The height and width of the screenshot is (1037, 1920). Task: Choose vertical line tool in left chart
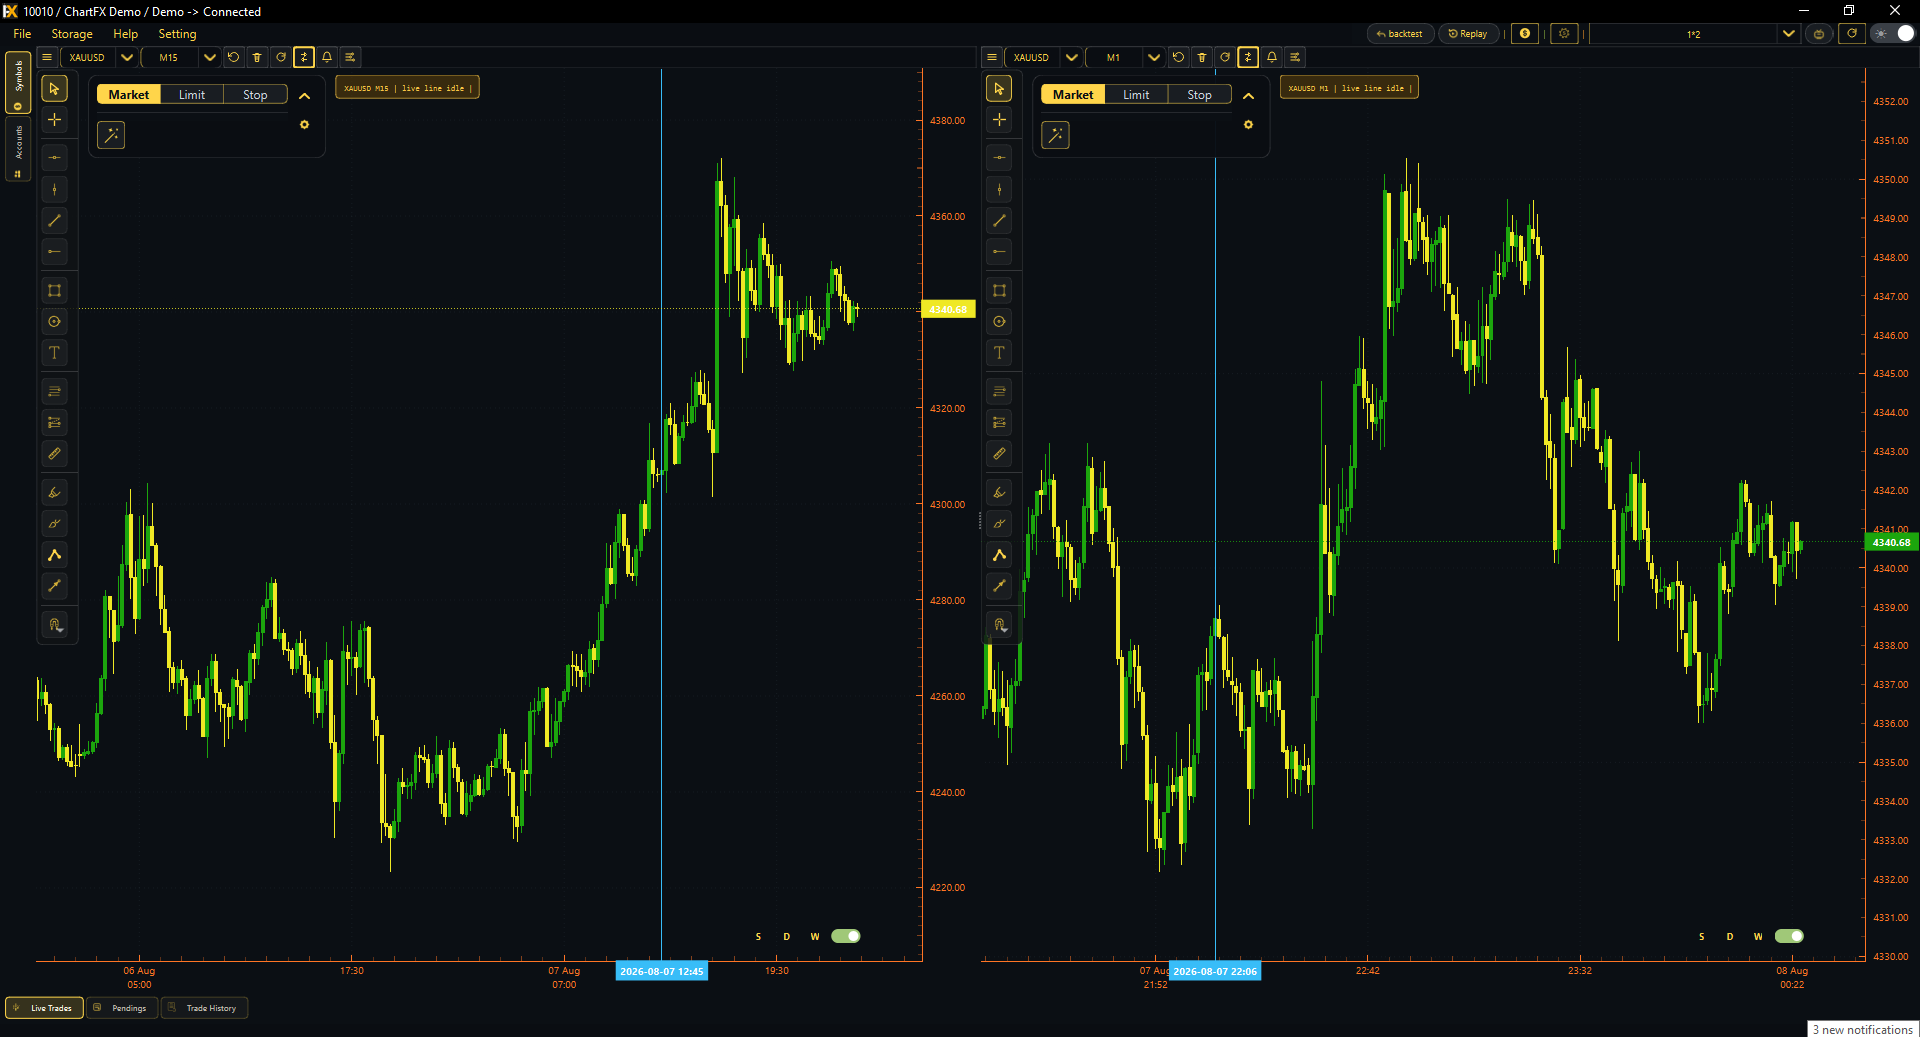[55, 189]
